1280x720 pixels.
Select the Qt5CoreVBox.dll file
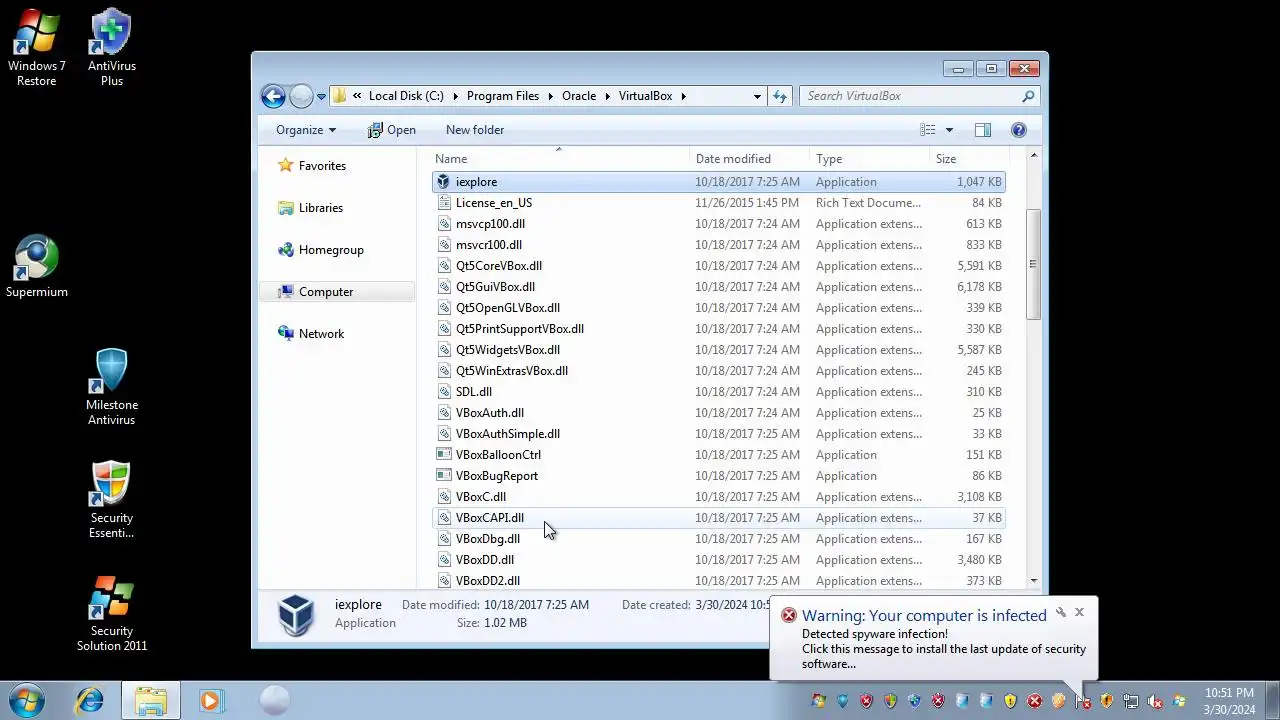718,266
